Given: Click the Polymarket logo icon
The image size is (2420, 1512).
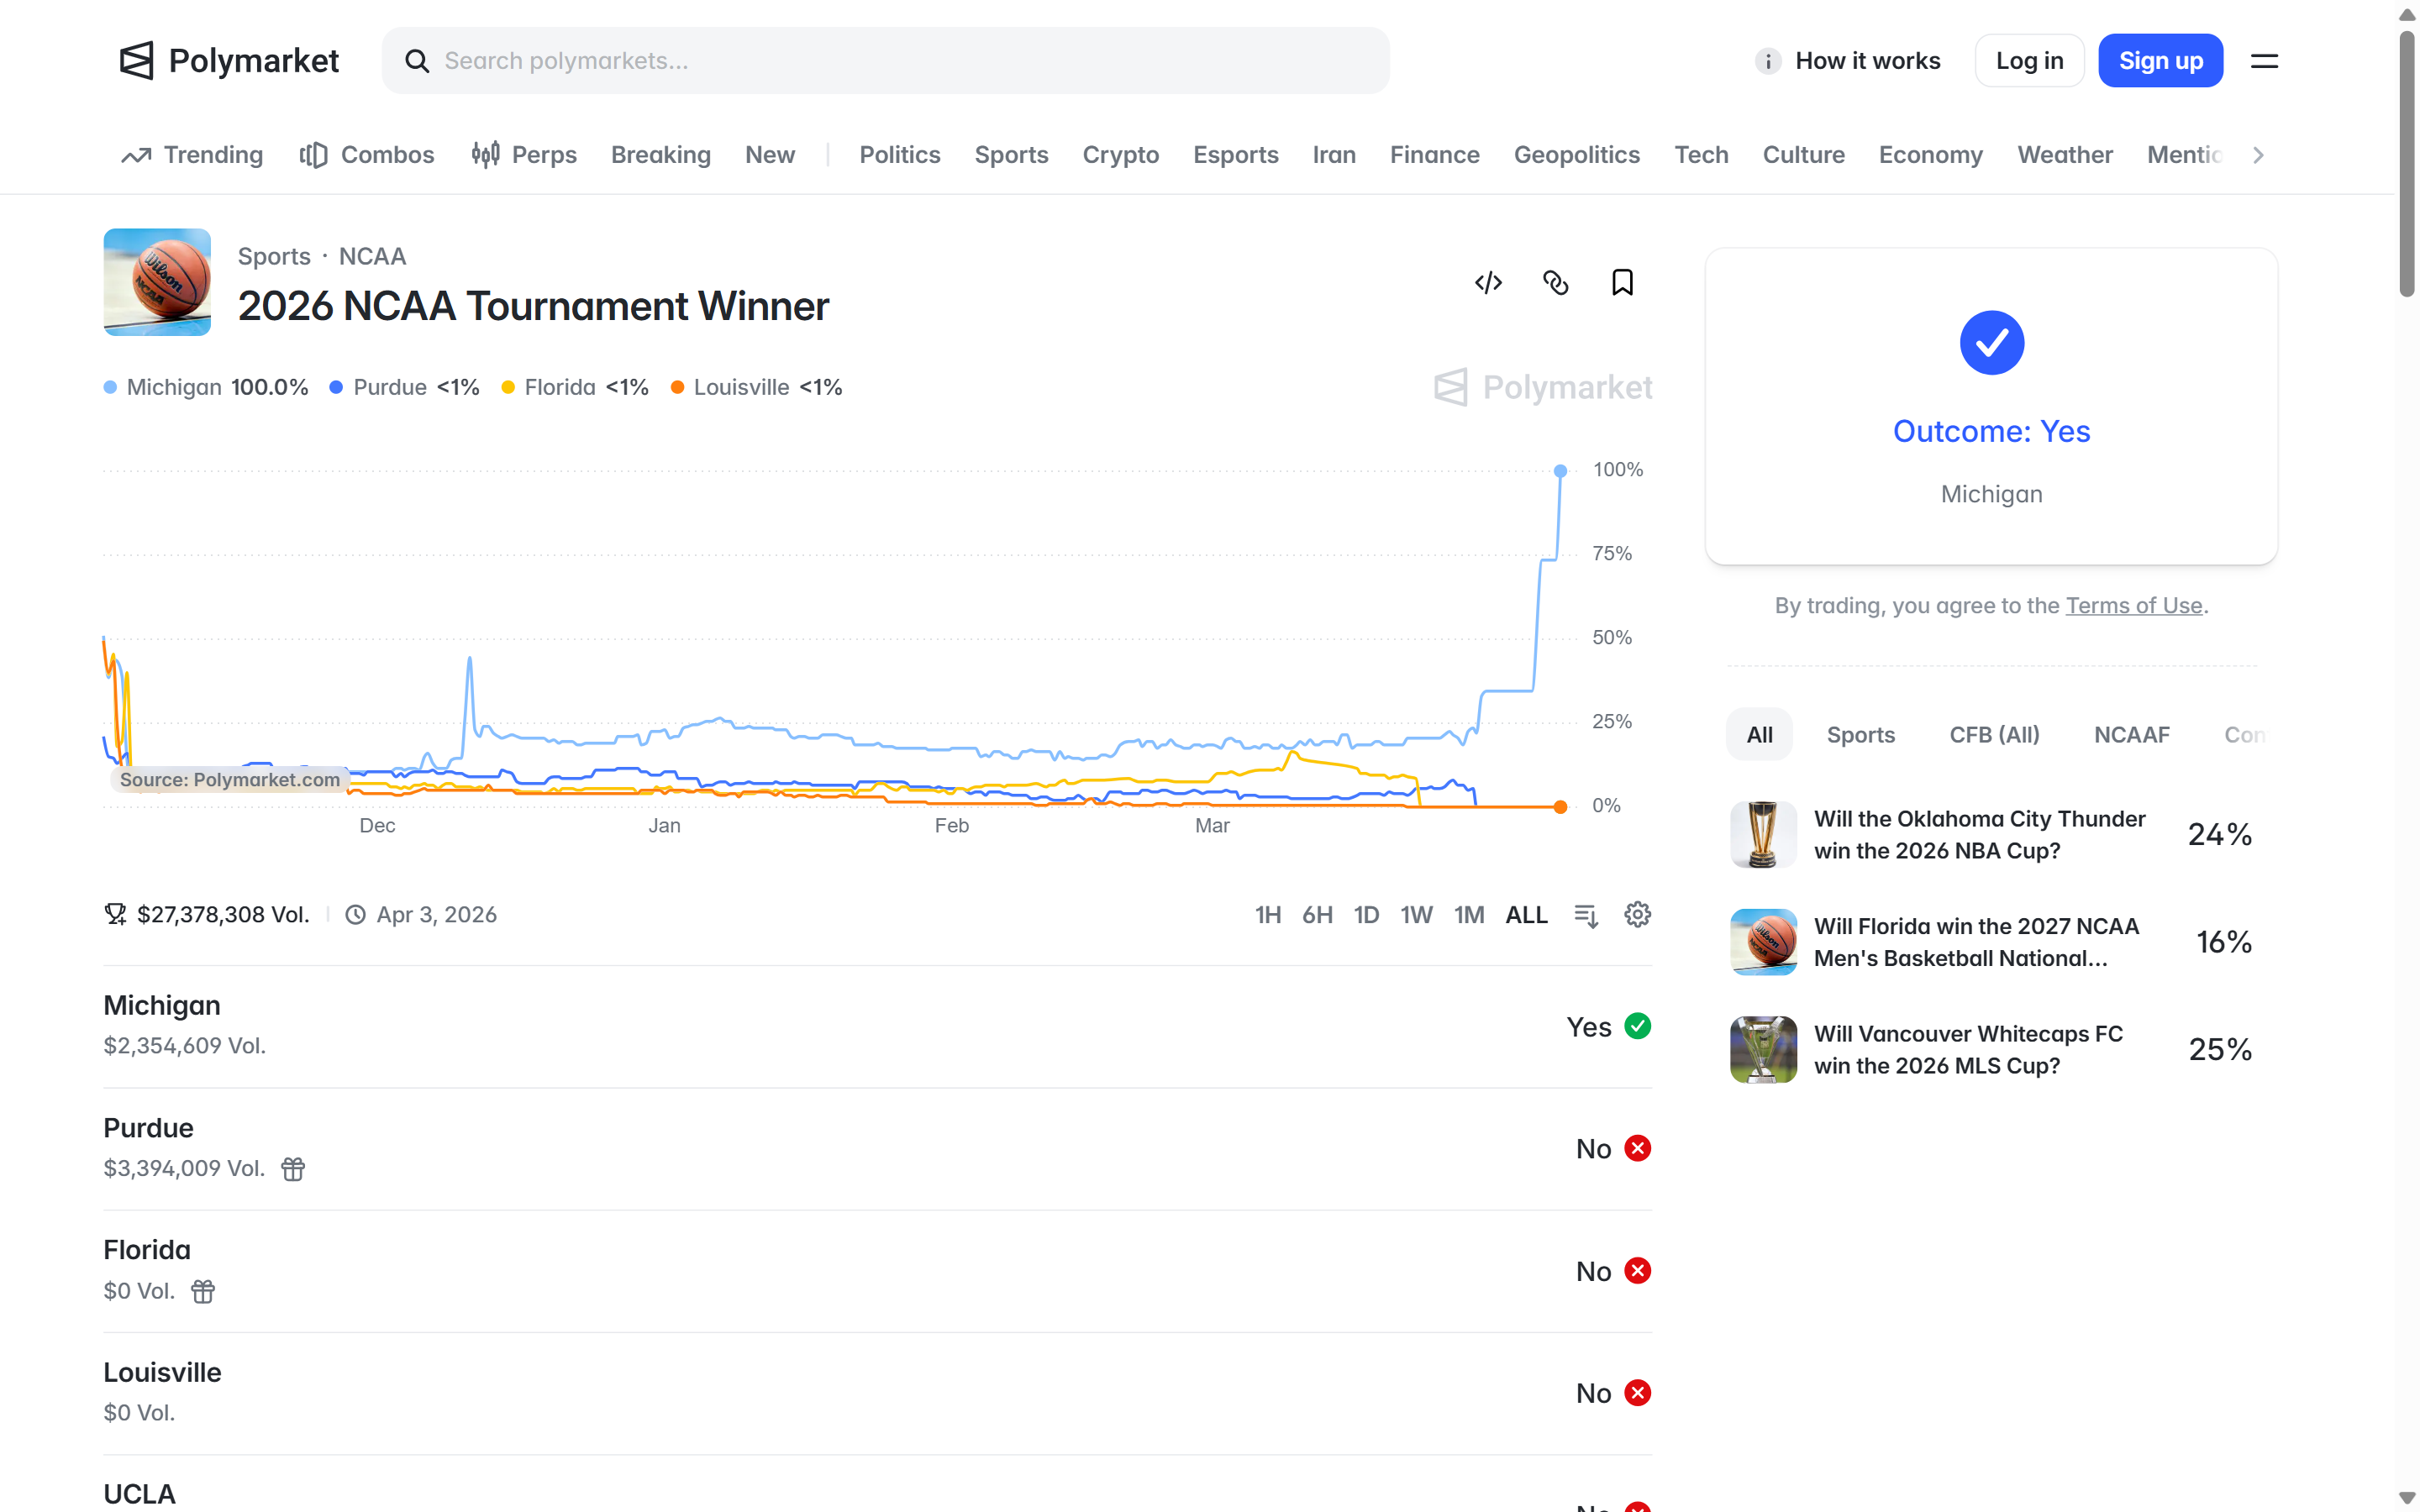Looking at the screenshot, I should [136, 61].
